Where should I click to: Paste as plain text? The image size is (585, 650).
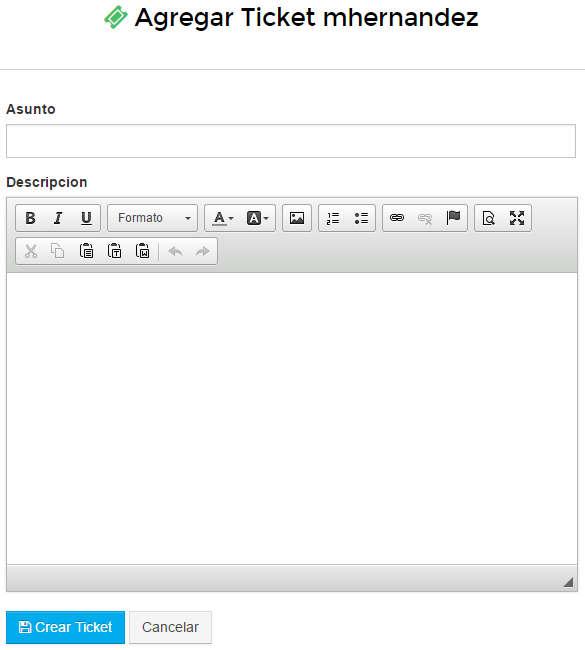pyautogui.click(x=114, y=251)
